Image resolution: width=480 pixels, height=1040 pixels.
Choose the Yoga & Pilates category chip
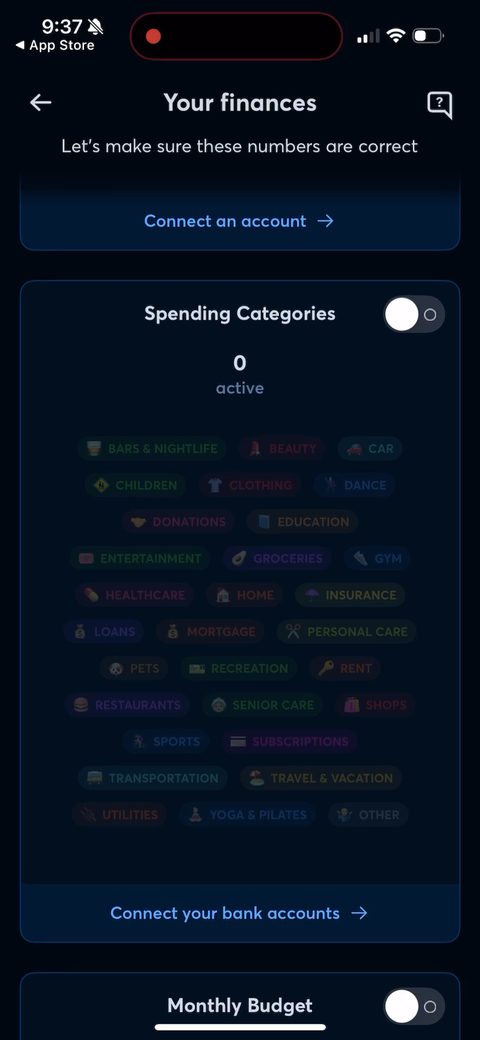pos(247,814)
